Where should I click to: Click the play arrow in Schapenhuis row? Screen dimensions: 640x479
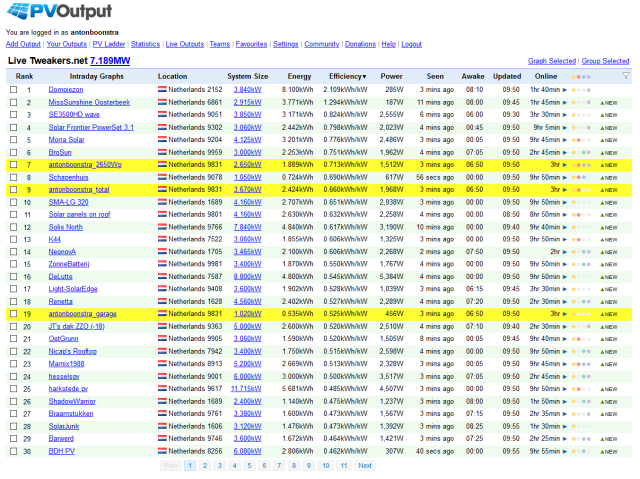point(565,177)
